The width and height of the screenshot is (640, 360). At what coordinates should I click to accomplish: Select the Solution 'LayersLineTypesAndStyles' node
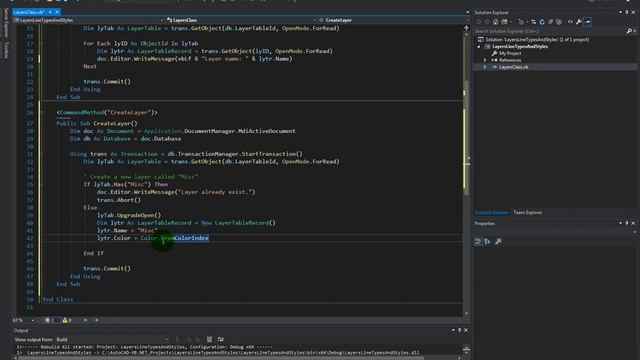[537, 40]
